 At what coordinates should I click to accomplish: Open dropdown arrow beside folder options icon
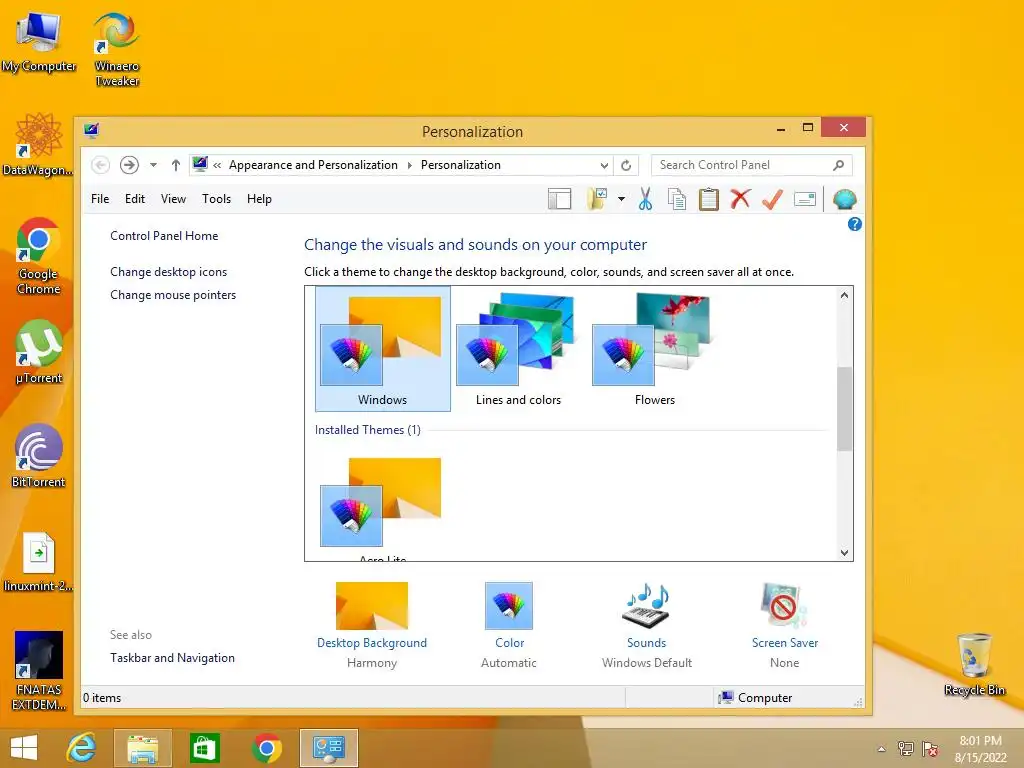[621, 199]
